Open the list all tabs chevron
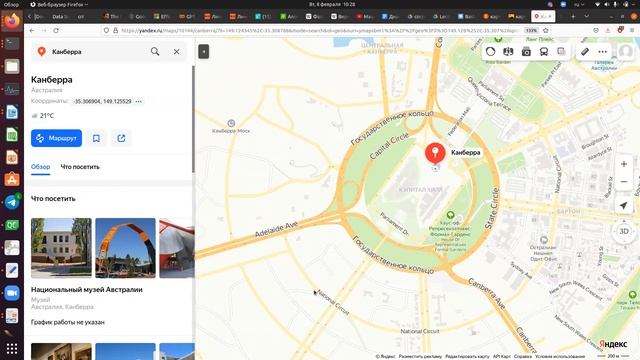 [x=587, y=16]
